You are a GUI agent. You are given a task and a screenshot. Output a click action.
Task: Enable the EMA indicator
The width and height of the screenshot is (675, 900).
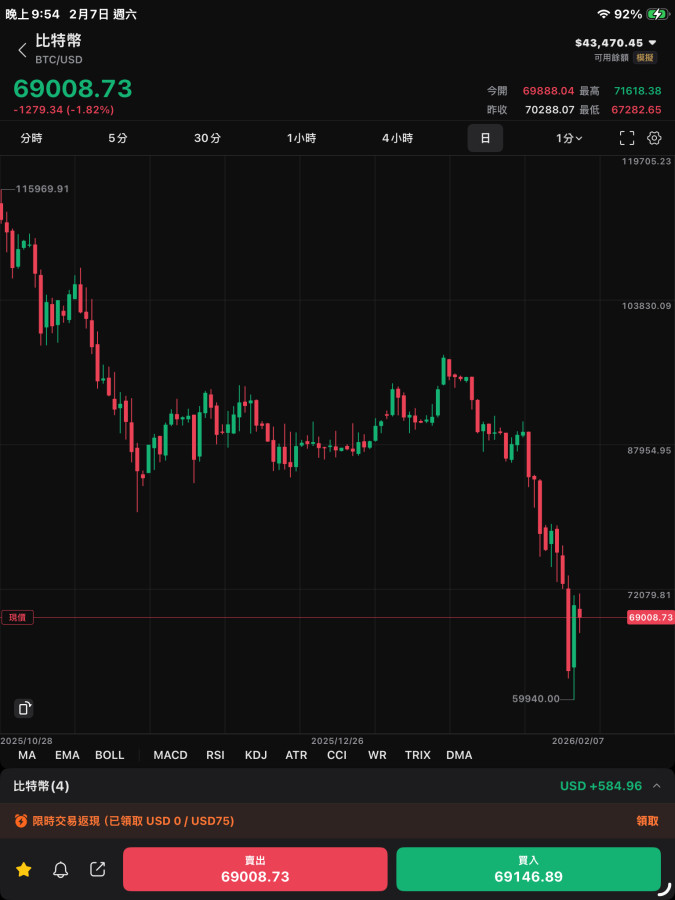click(67, 755)
